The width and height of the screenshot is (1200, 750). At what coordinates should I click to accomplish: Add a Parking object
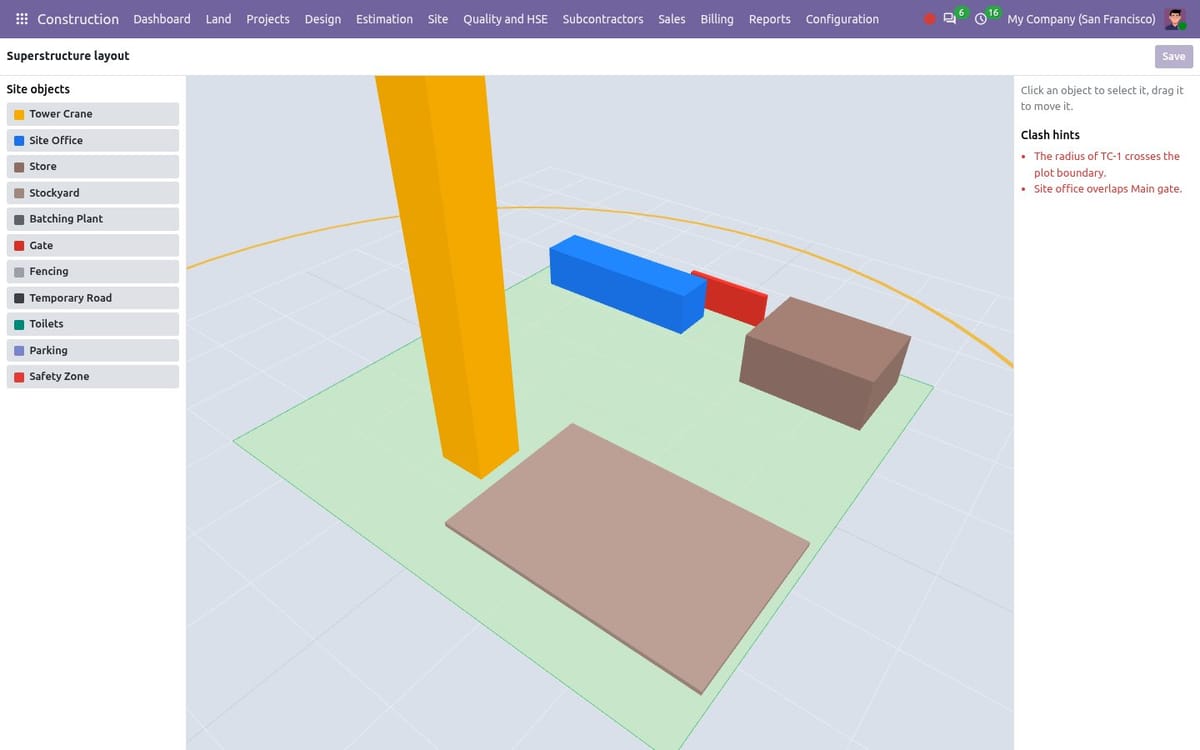[93, 350]
